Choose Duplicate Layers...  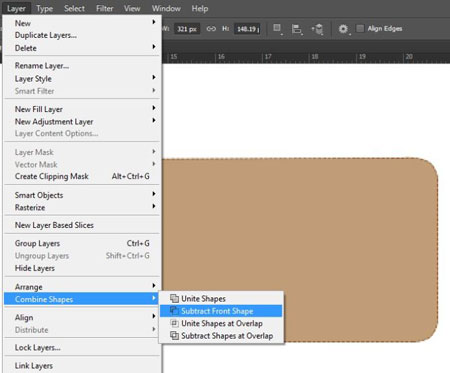(x=82, y=35)
